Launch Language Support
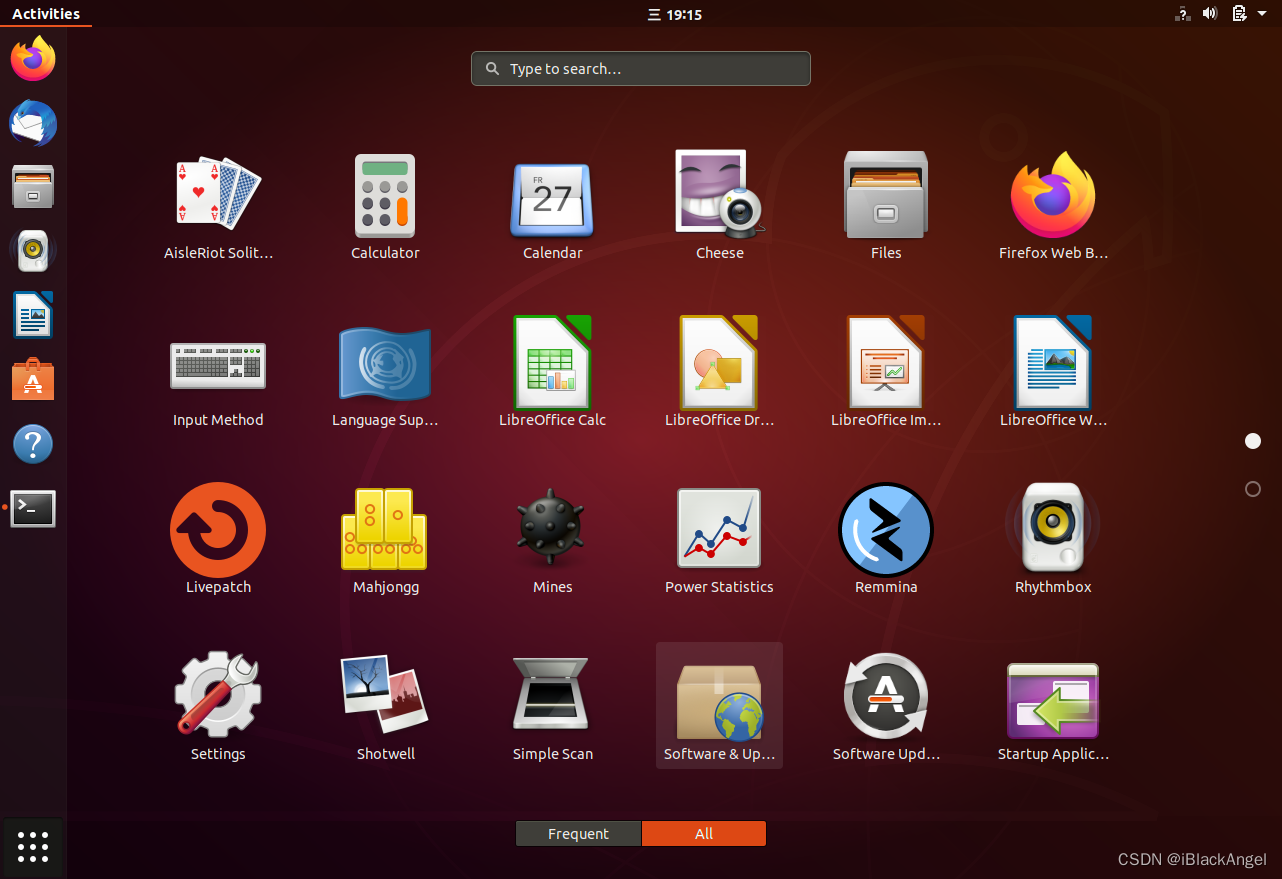This screenshot has height=879, width=1282. (385, 375)
